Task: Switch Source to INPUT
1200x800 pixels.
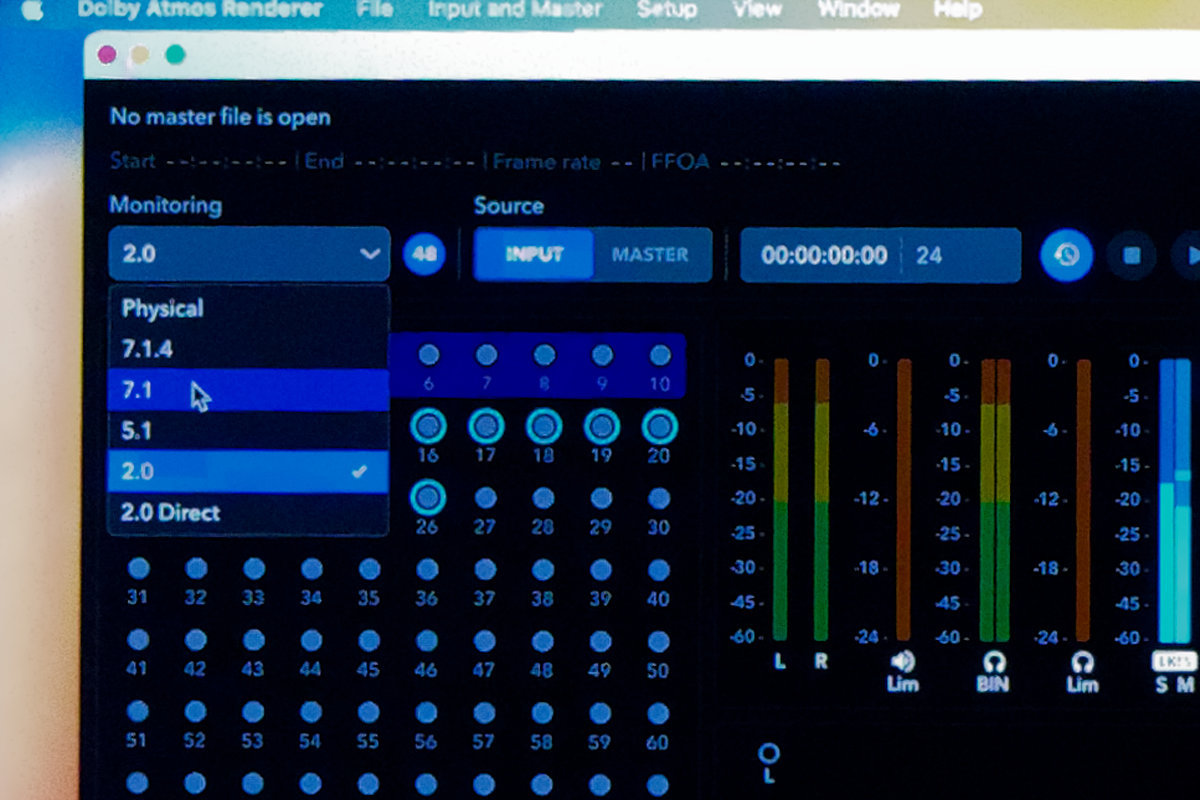Action: [534, 254]
